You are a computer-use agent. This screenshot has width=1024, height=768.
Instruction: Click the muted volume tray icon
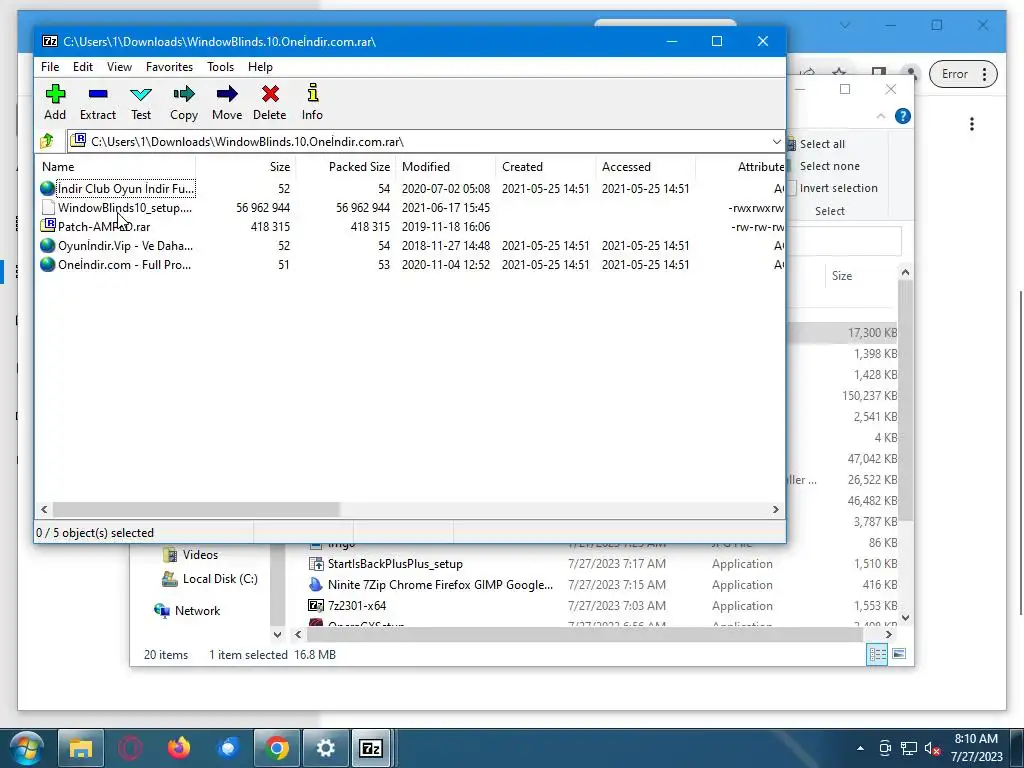(933, 748)
